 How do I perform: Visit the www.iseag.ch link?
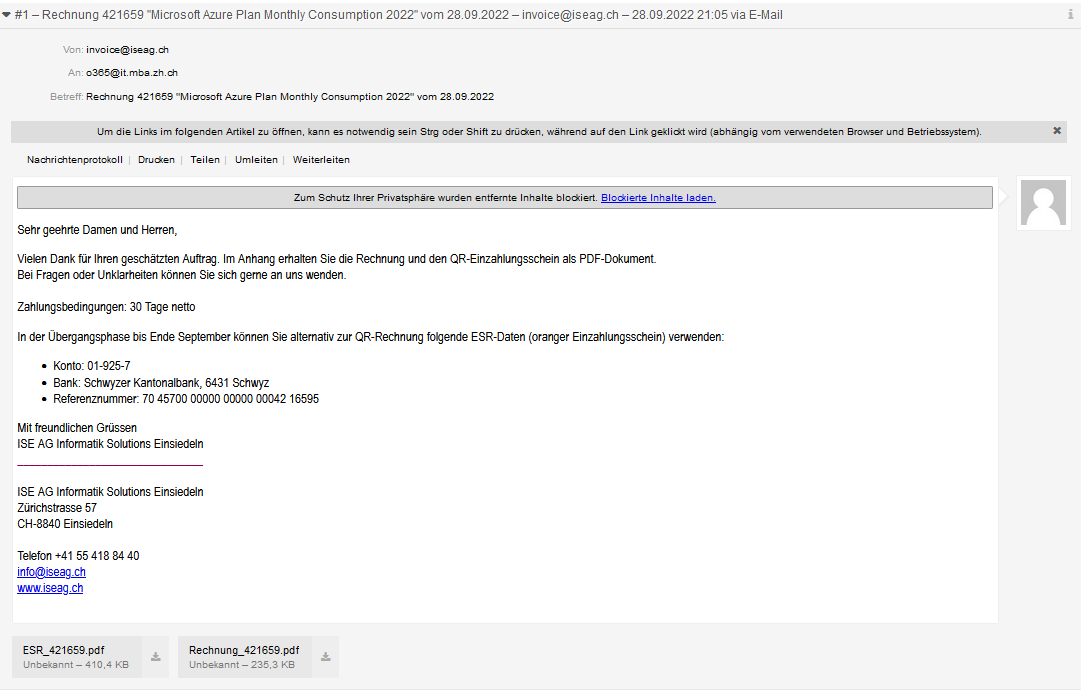(50, 588)
